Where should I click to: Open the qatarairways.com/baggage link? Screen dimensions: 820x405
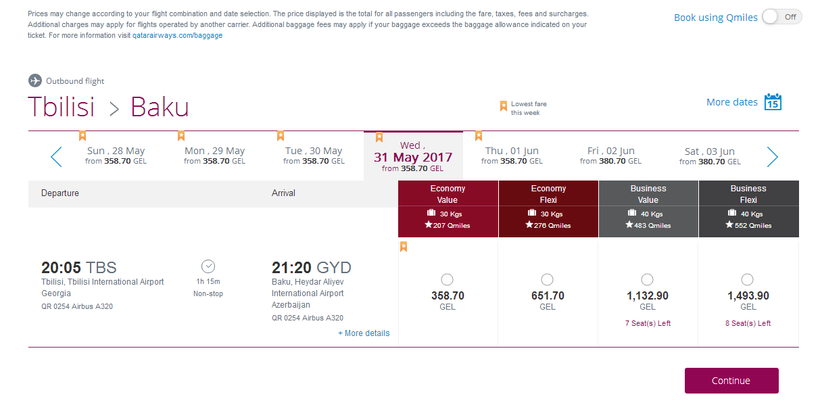[x=177, y=36]
